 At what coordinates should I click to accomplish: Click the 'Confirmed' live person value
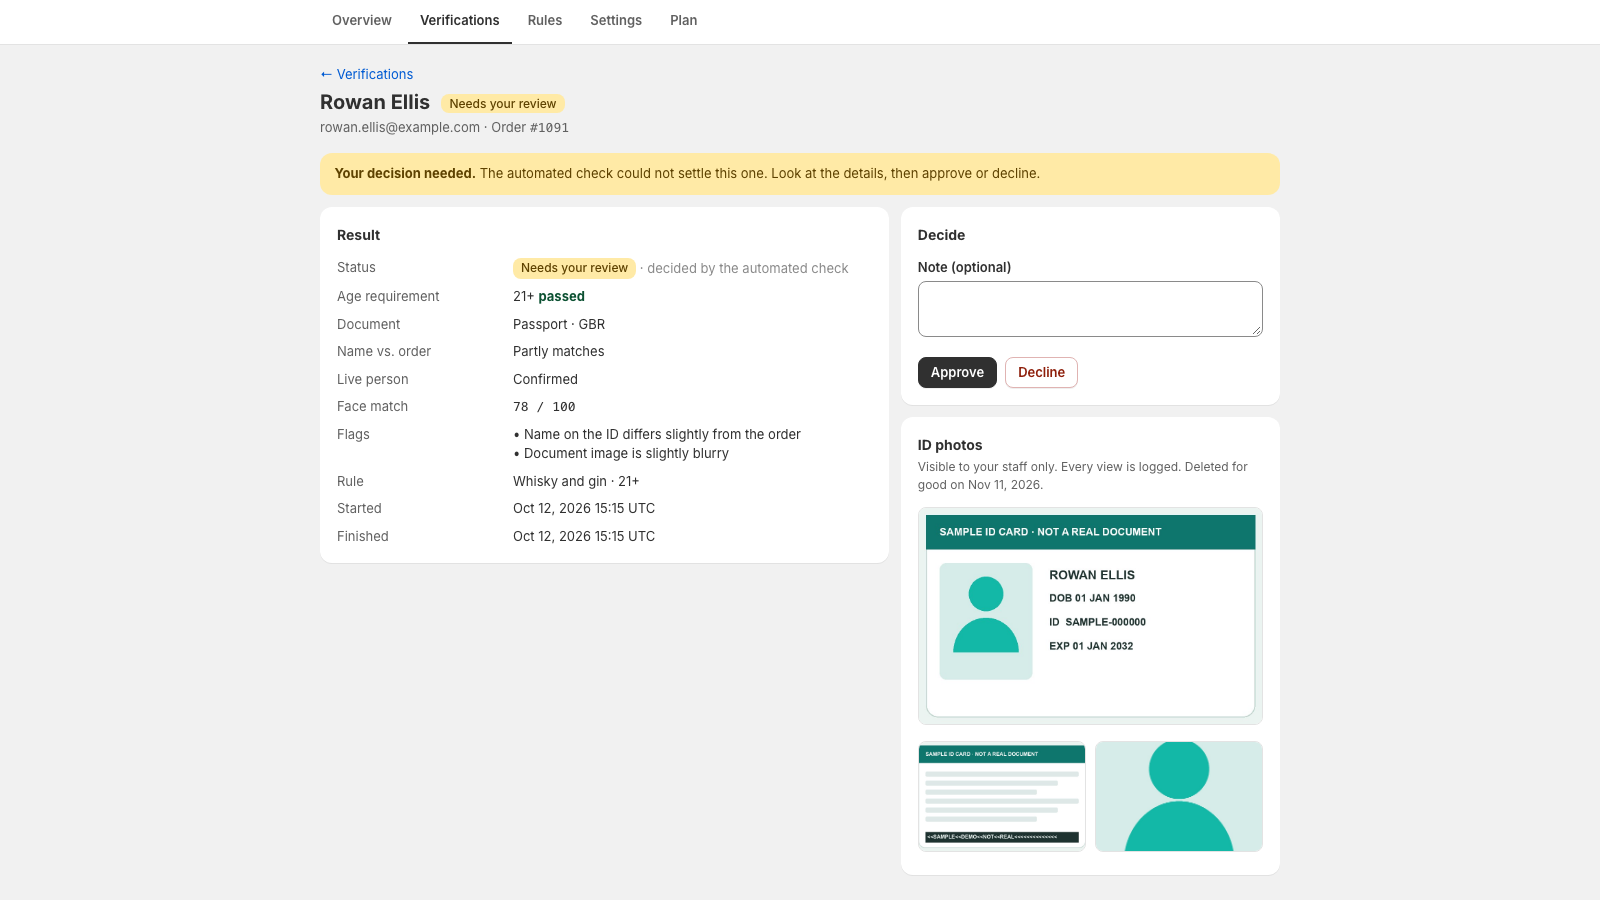(545, 379)
